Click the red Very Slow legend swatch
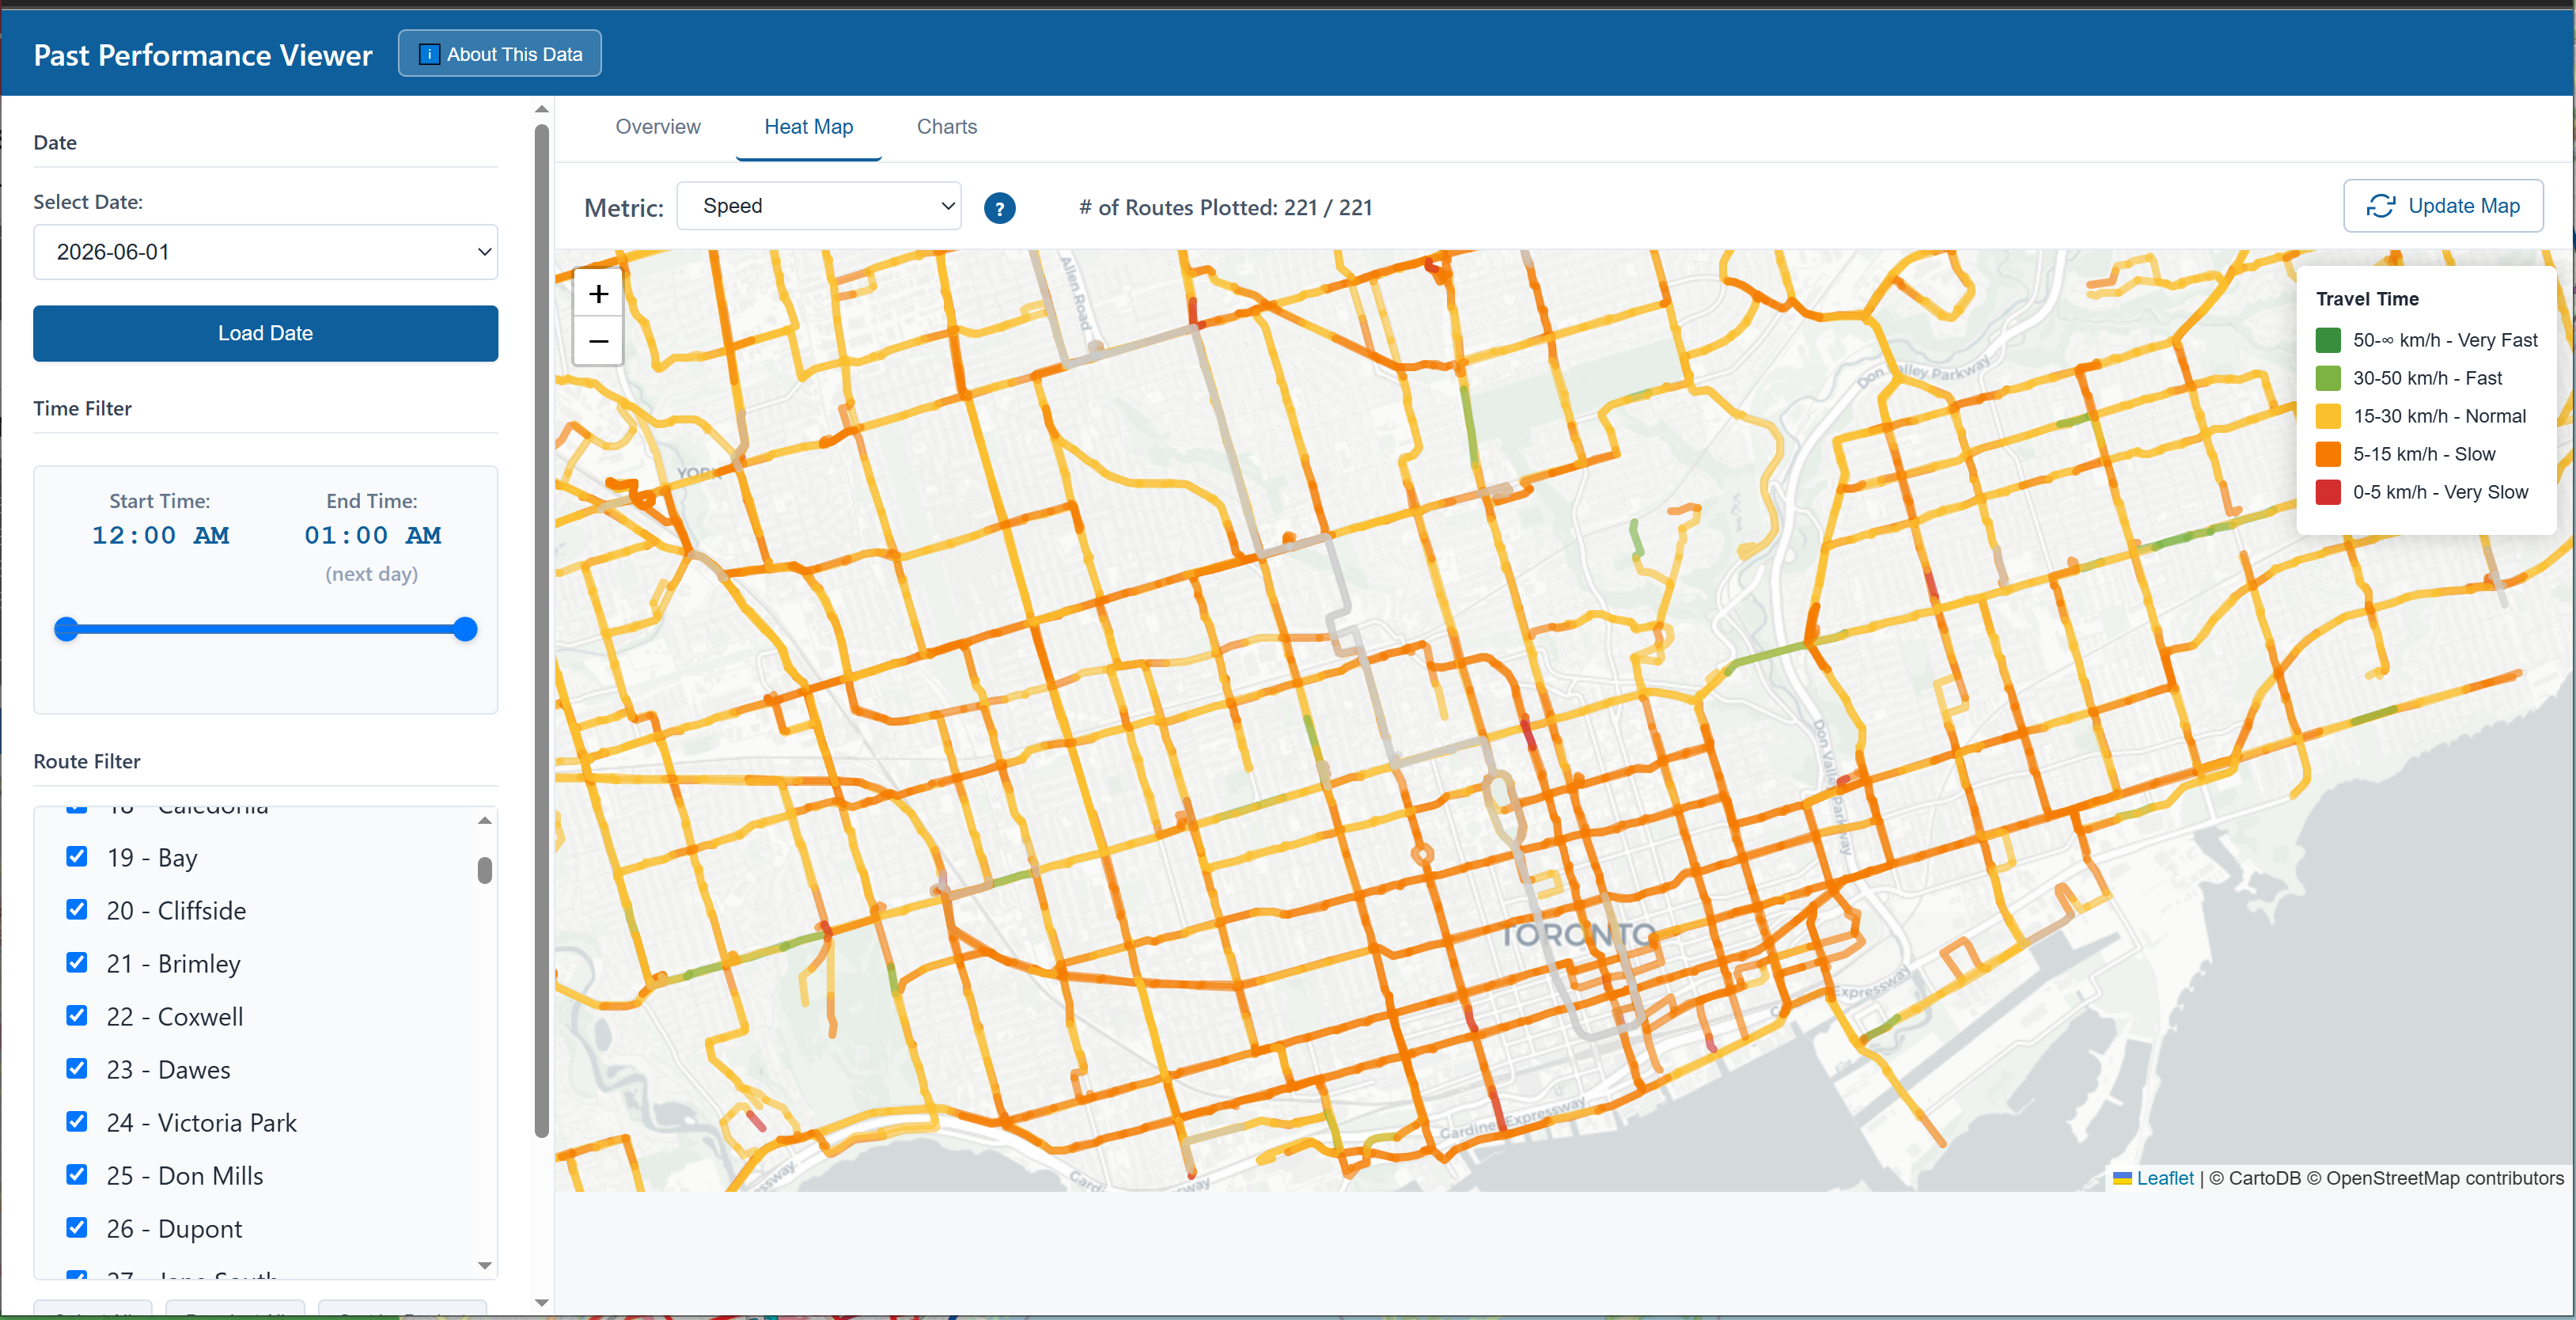This screenshot has height=1320, width=2576. [2328, 492]
